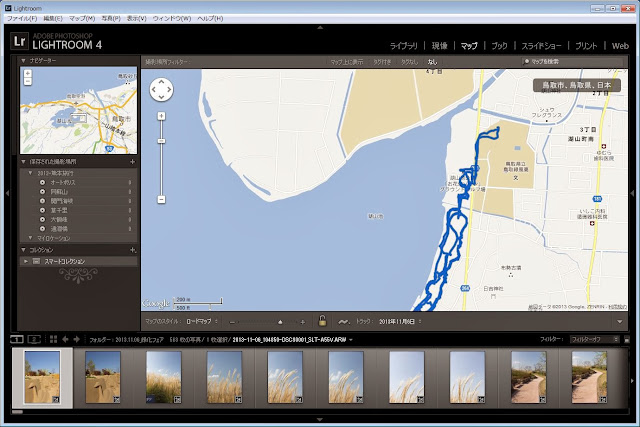The height and width of the screenshot is (427, 640).
Task: Open the filter フィルターオフ dropdown
Action: click(x=594, y=339)
